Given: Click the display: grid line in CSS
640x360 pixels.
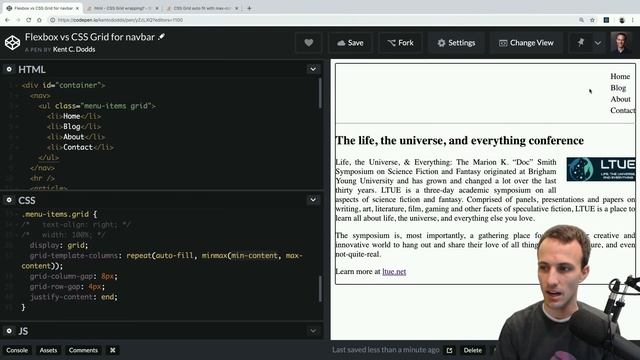Looking at the screenshot, I should point(58,245).
